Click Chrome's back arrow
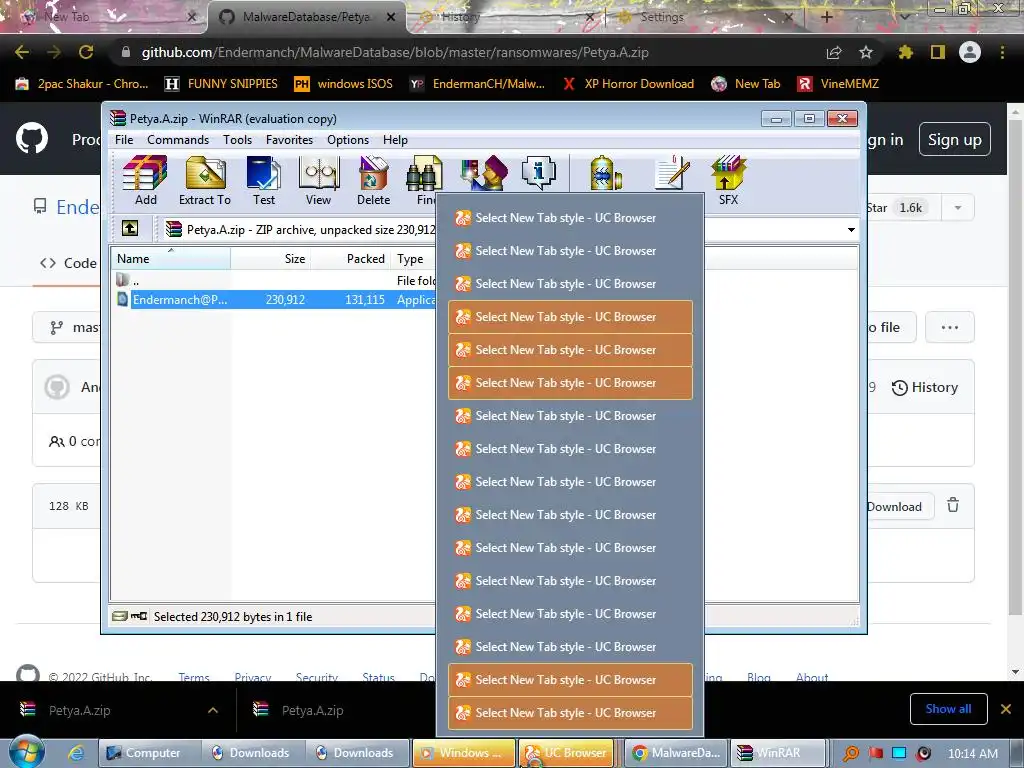 click(x=22, y=52)
